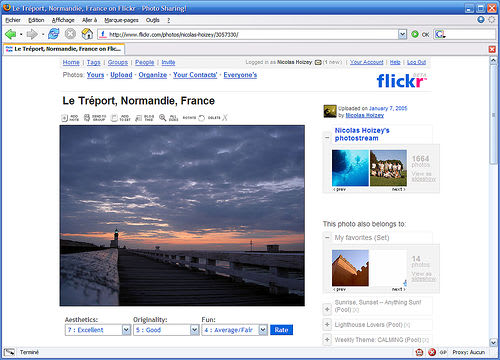The image size is (500, 360).
Task: Open the Affichage menu
Action: (63, 20)
